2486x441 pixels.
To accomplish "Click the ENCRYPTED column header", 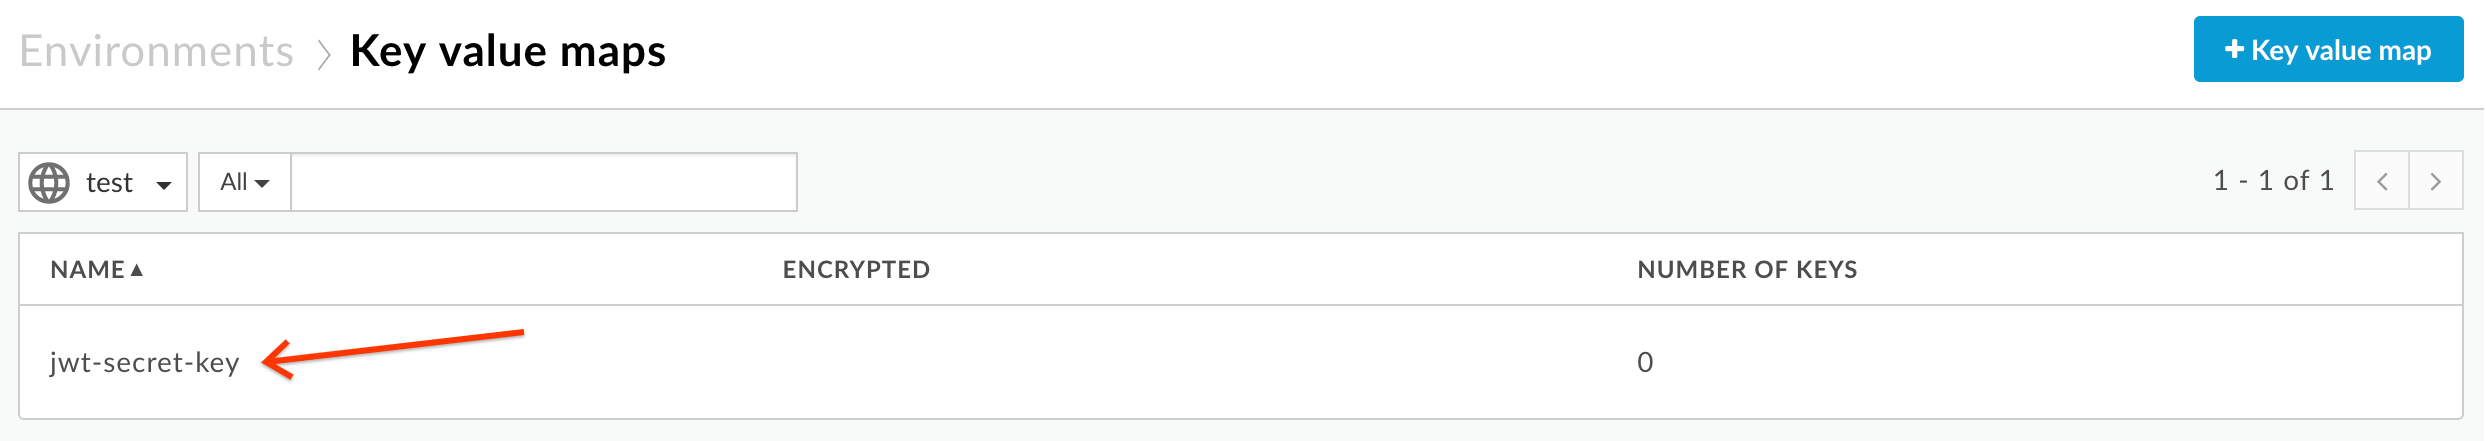I will tap(856, 269).
